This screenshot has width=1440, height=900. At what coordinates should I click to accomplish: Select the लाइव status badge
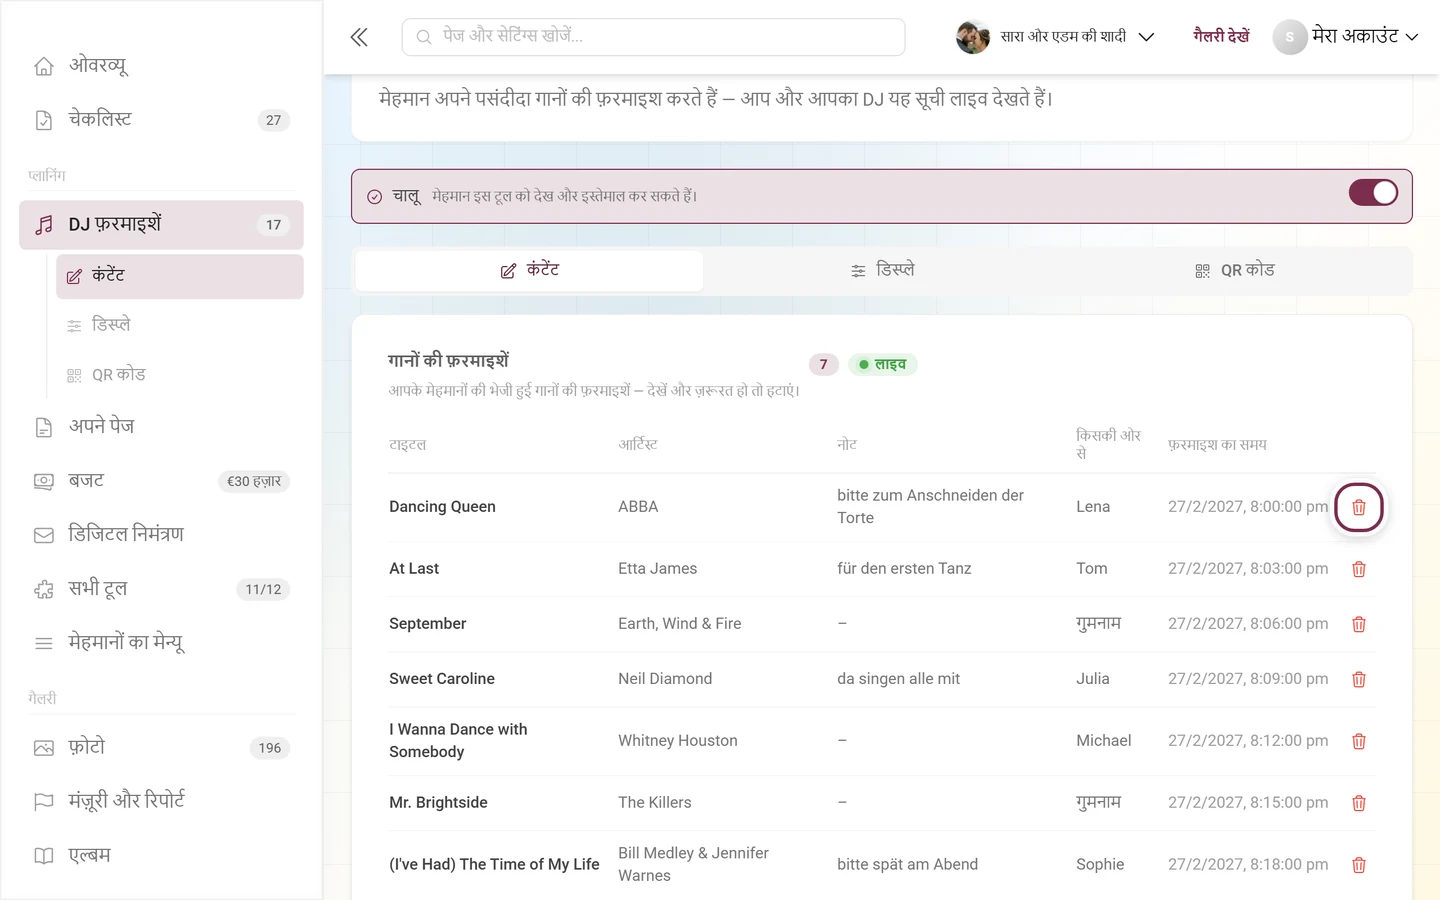point(882,365)
